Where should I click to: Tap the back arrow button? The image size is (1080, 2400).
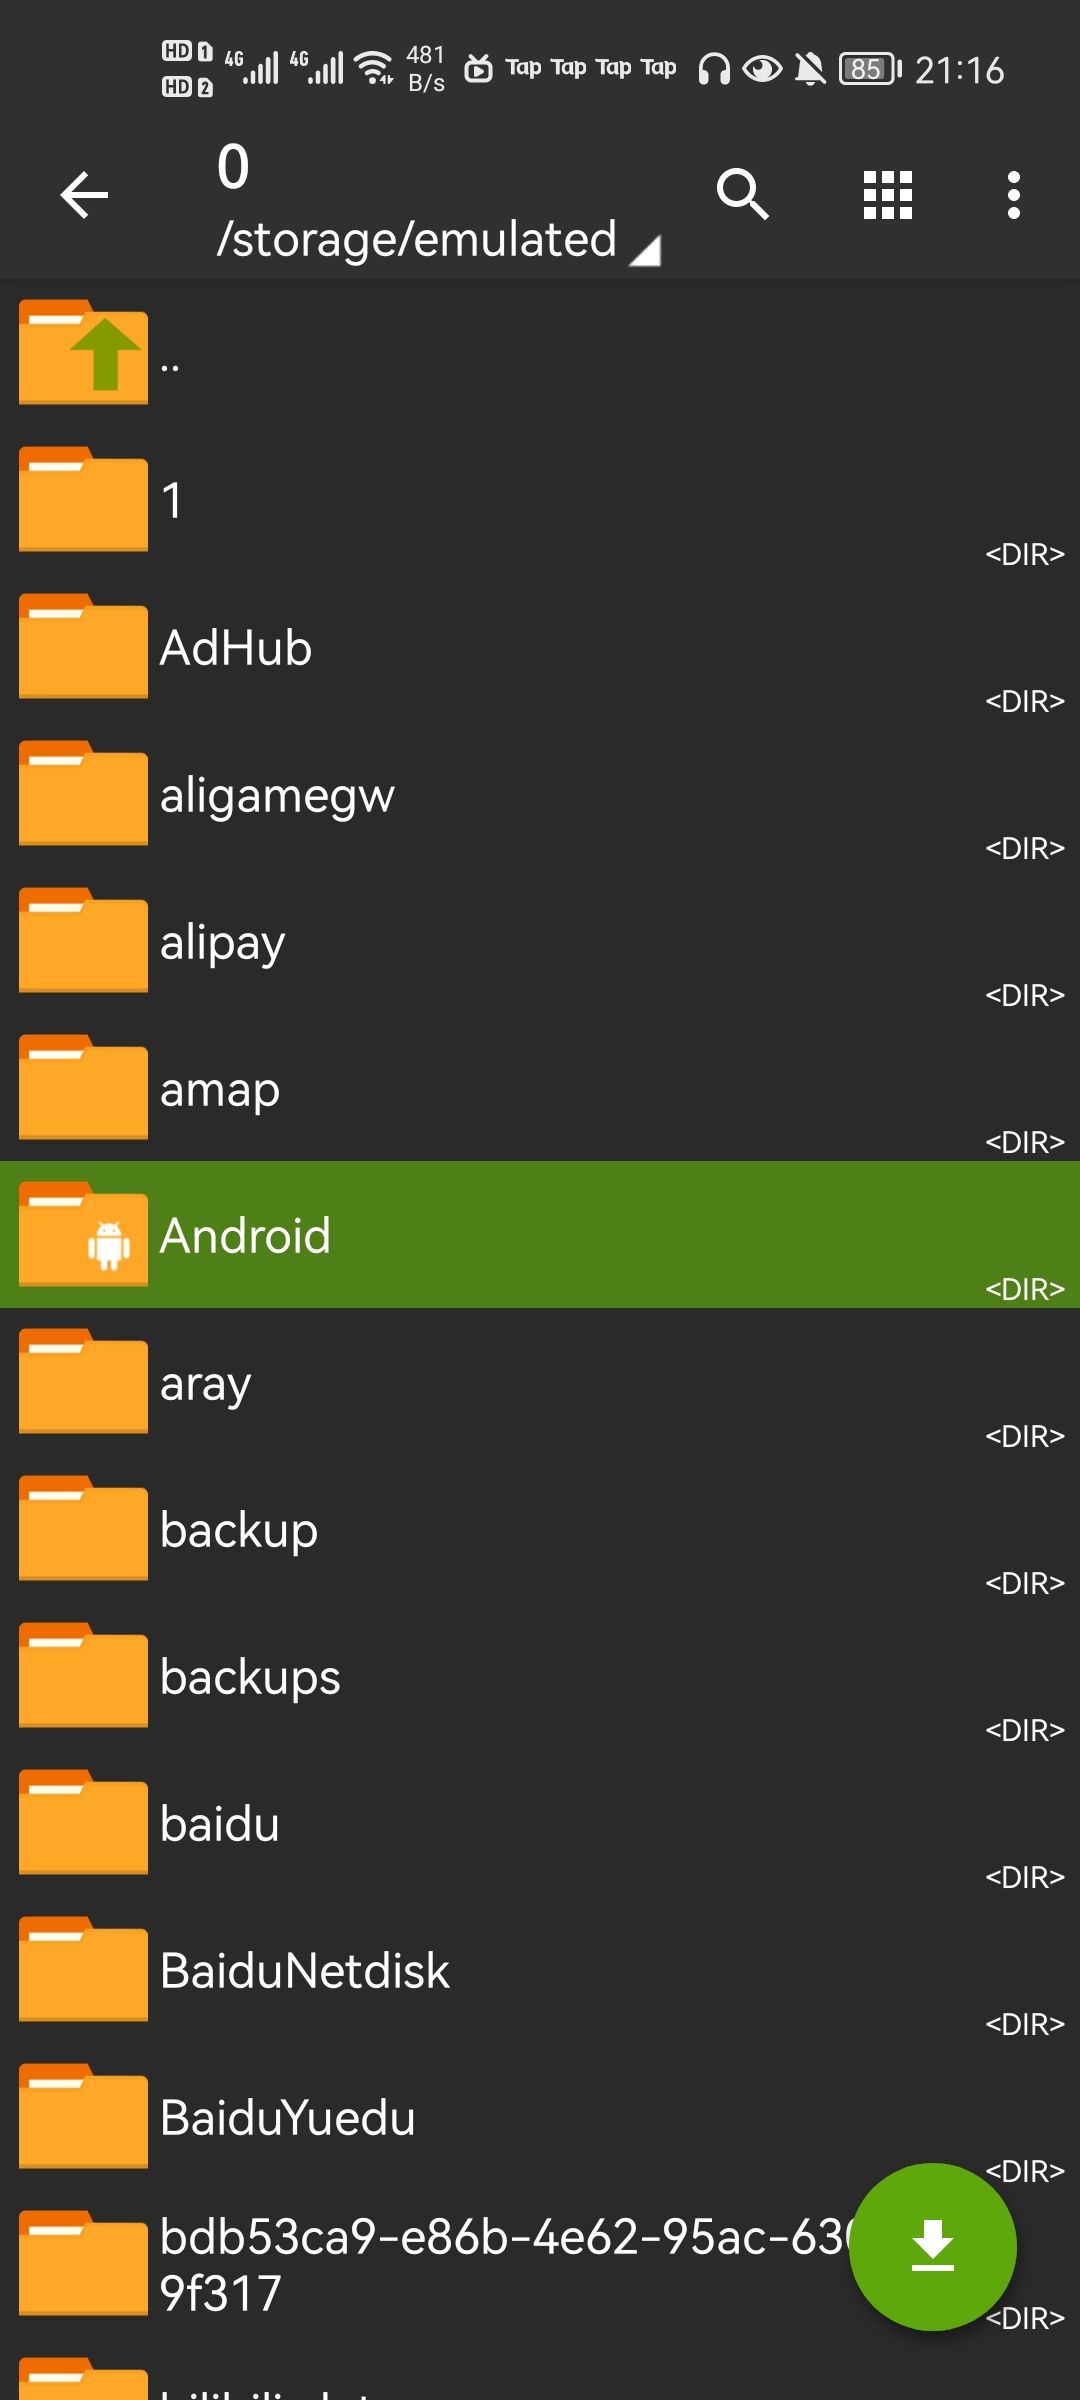click(84, 194)
